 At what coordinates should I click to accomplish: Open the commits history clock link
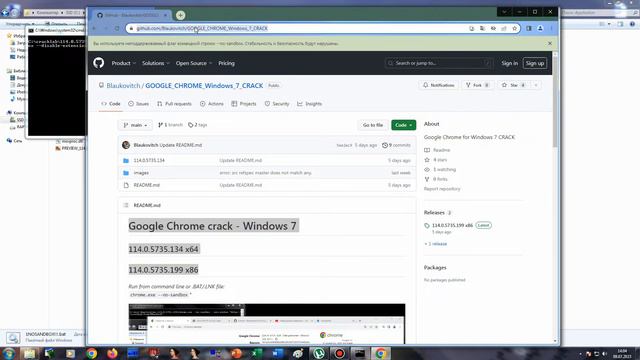click(x=396, y=145)
